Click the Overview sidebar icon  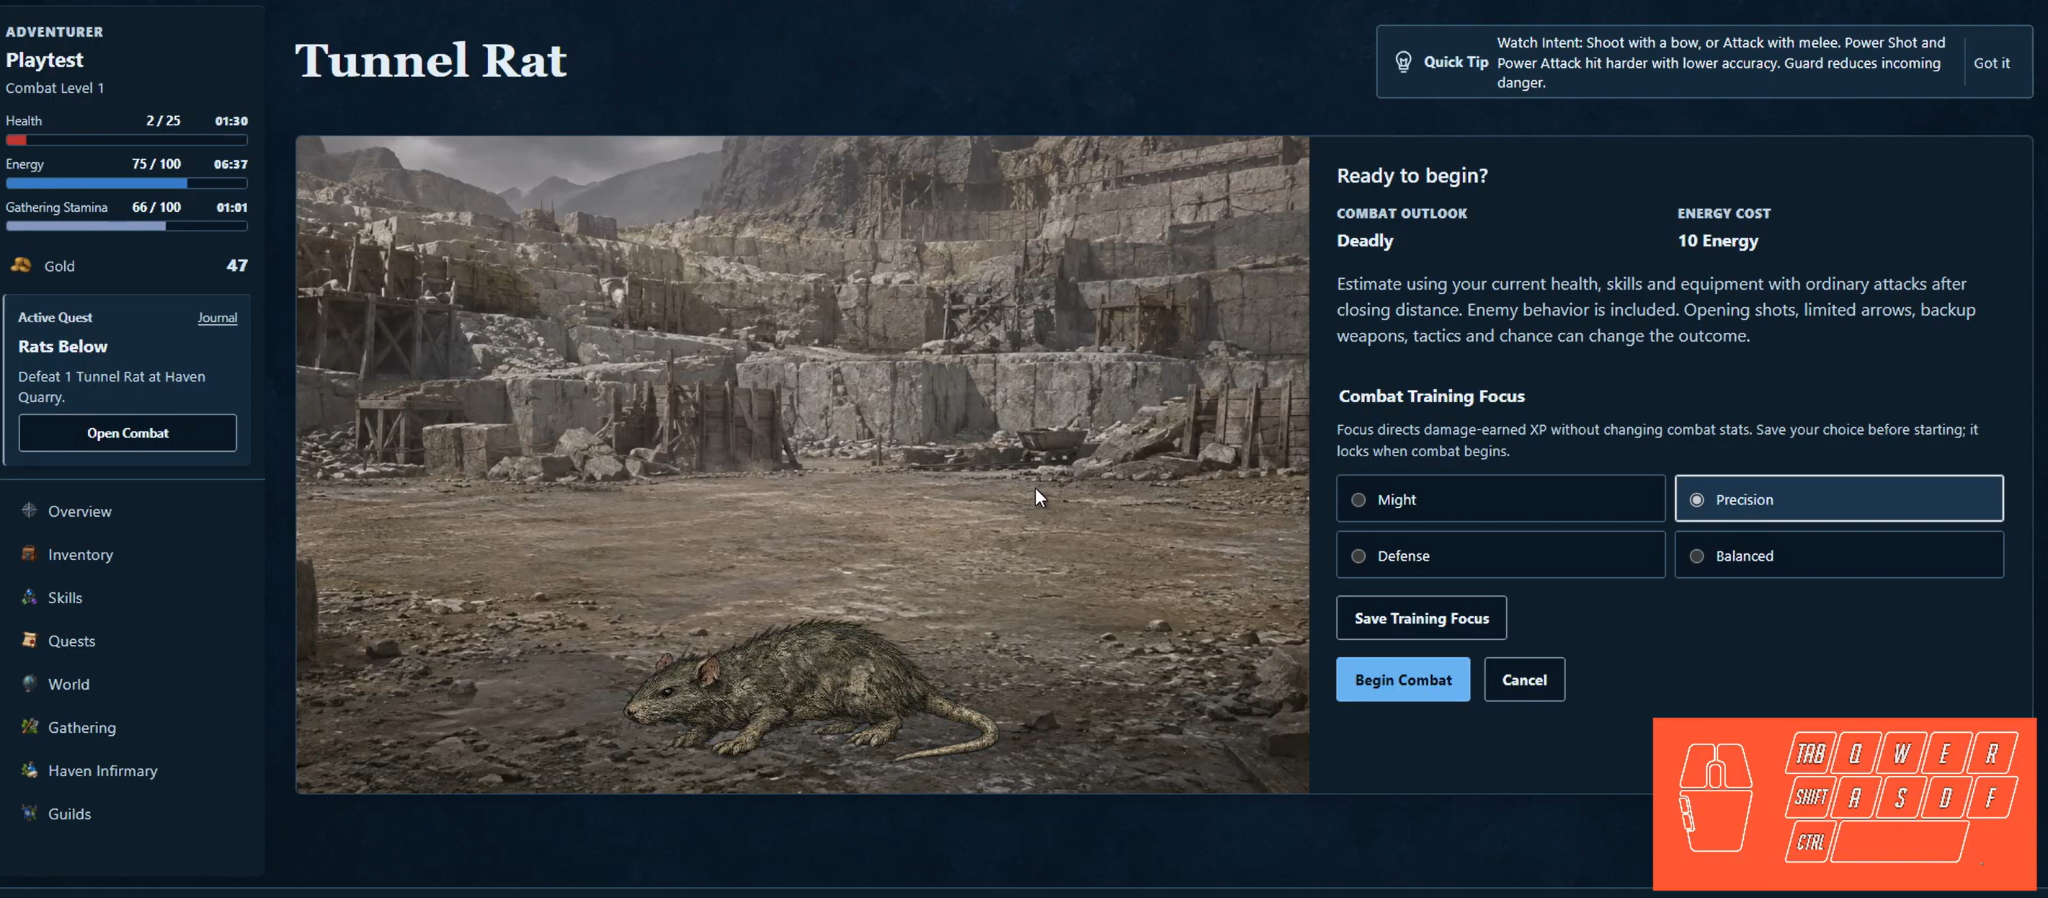click(x=29, y=510)
